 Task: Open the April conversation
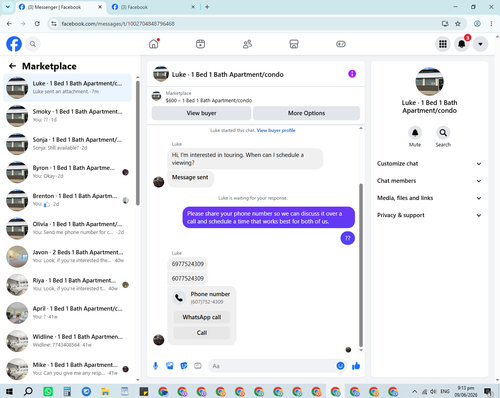[x=68, y=313]
